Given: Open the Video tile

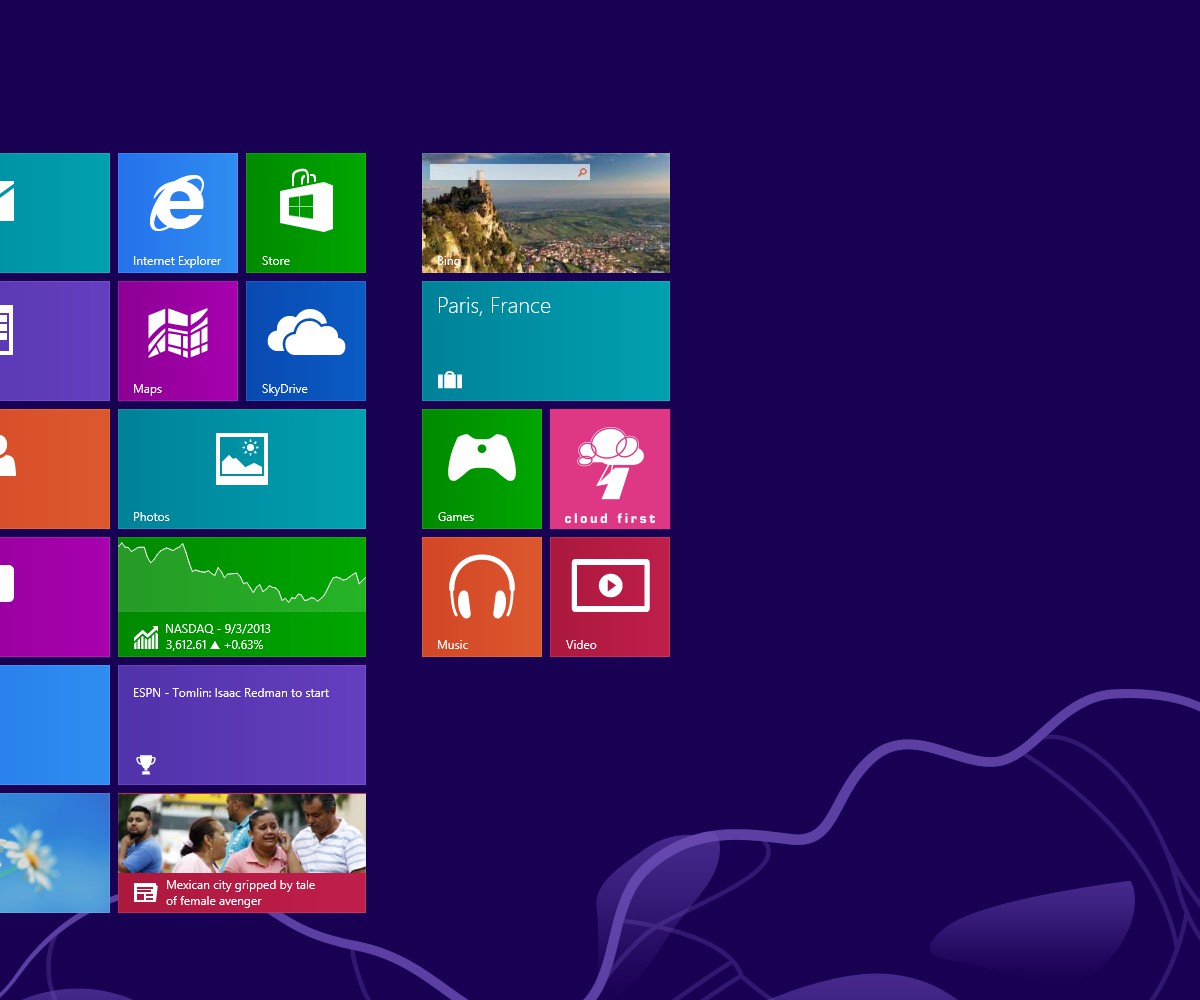Looking at the screenshot, I should pos(610,597).
